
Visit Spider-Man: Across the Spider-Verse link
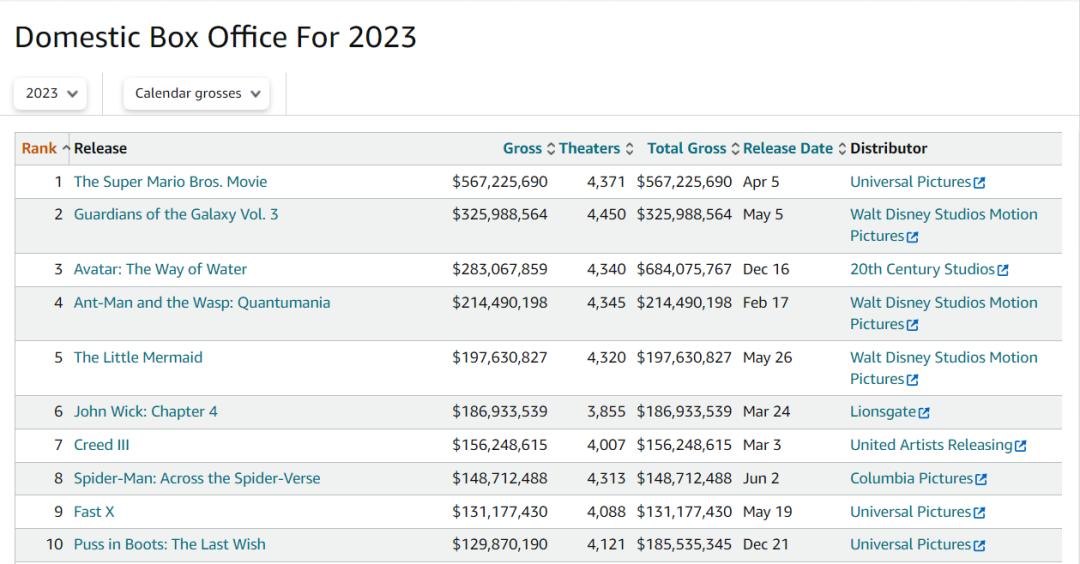[x=197, y=478]
